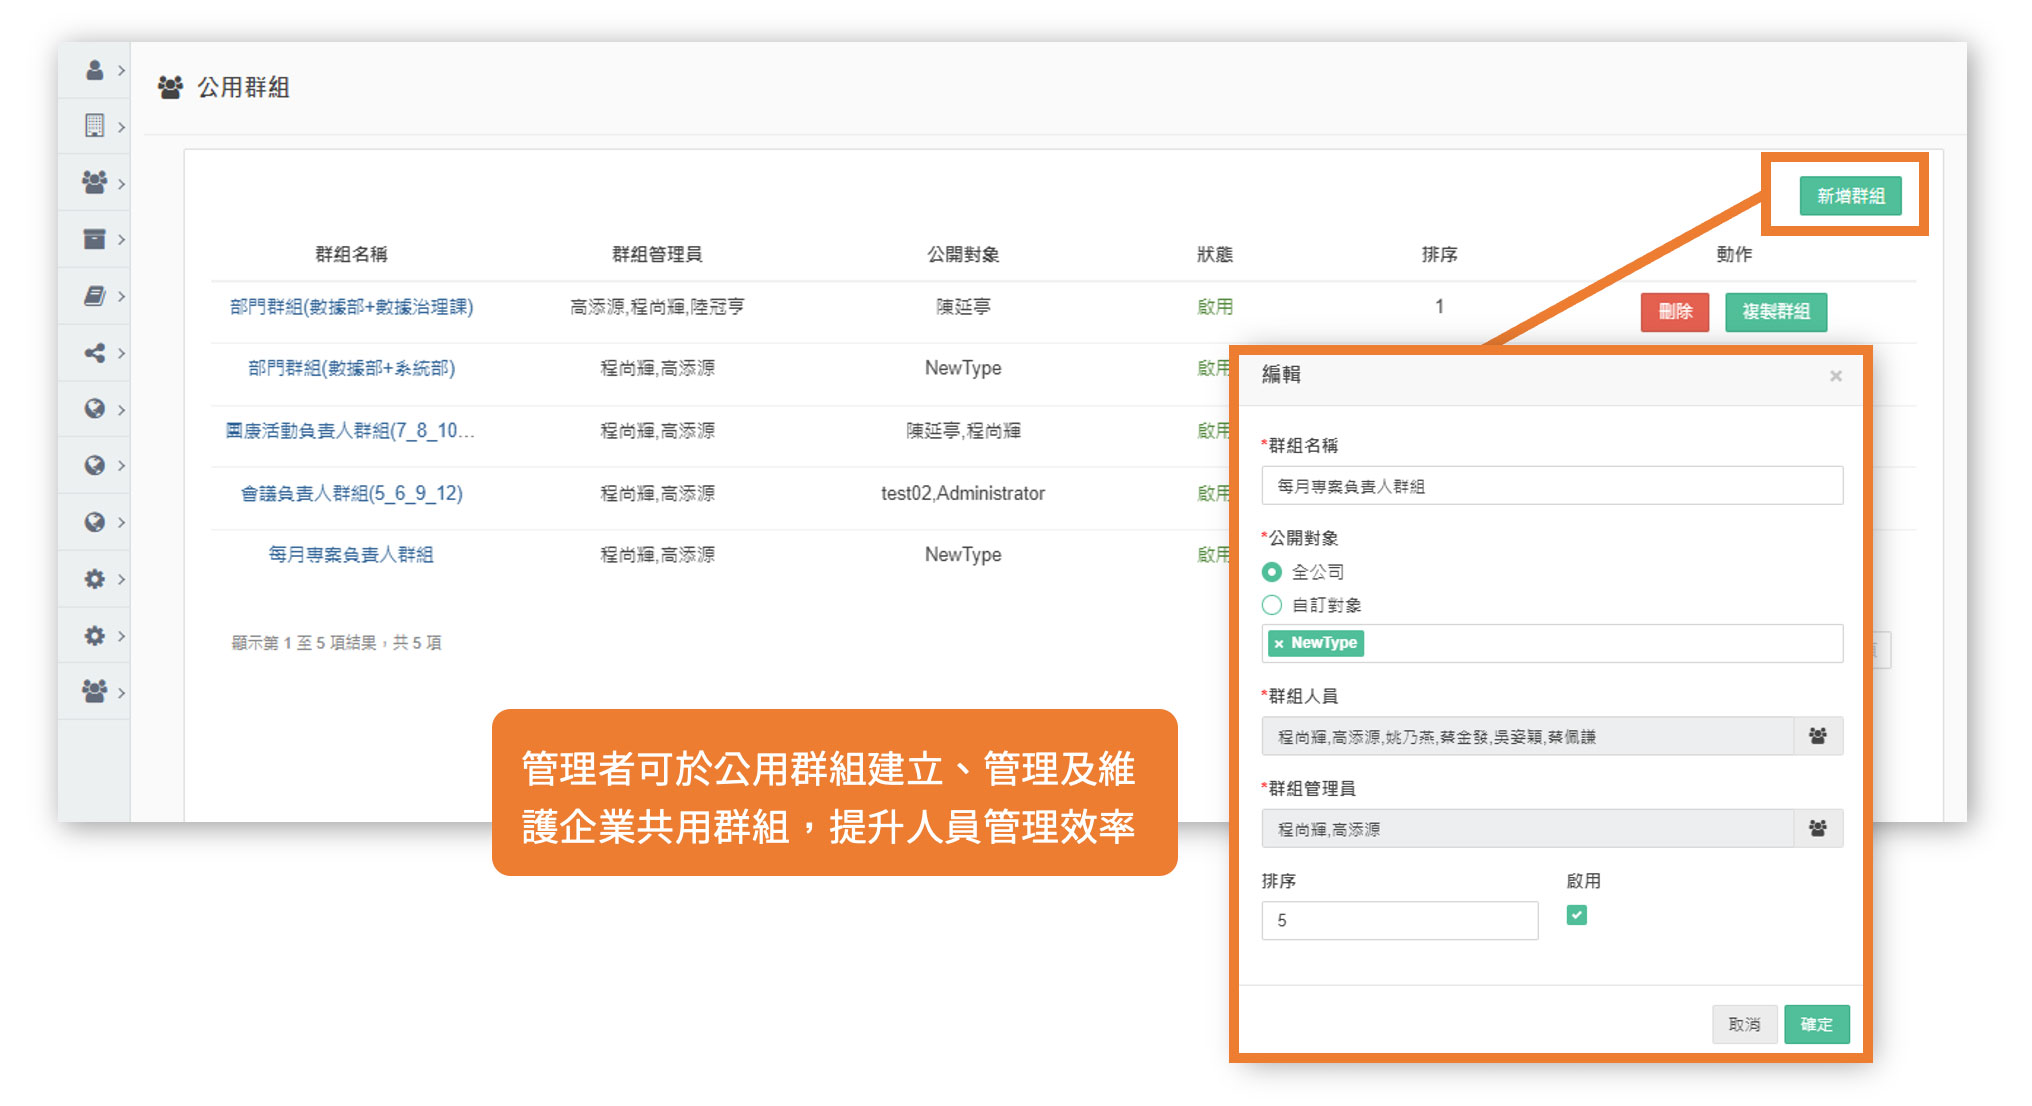Select the 全公司 radio option

pos(1272,572)
